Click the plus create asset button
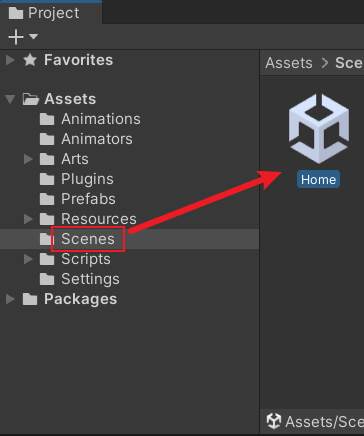 click(16, 37)
